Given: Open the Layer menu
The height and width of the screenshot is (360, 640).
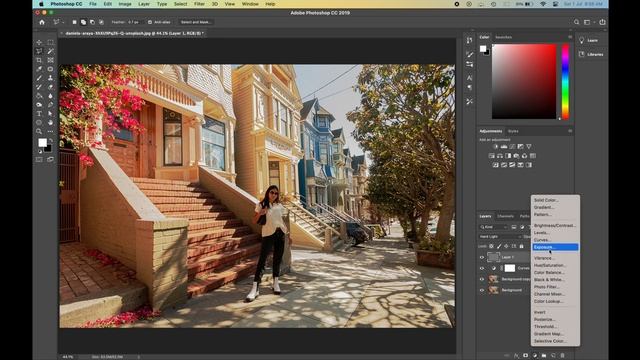Looking at the screenshot, I should coord(144,4).
